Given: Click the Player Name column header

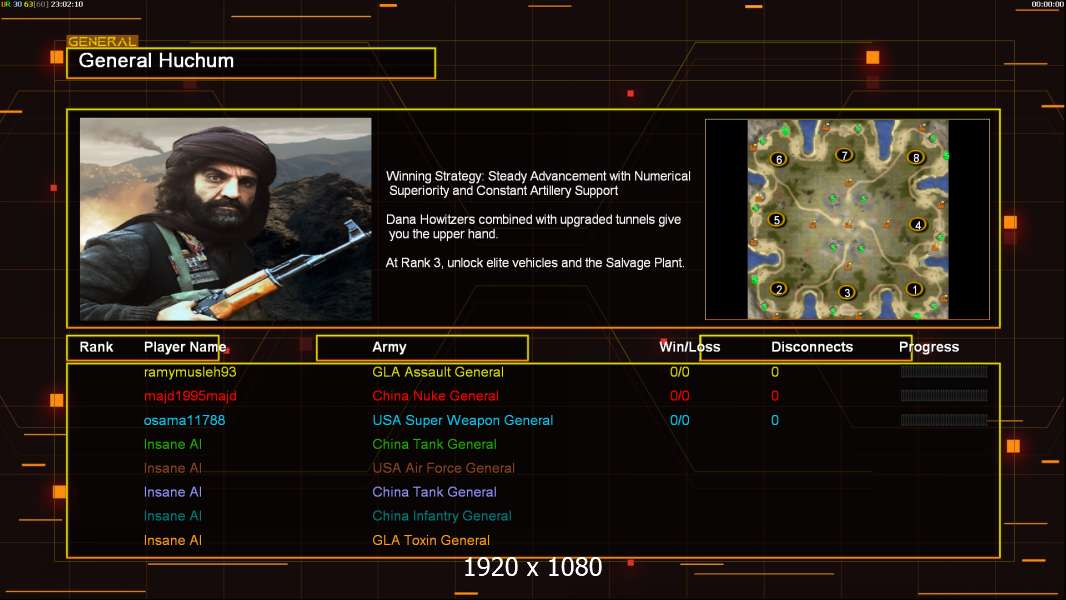Looking at the screenshot, I should coord(185,347).
